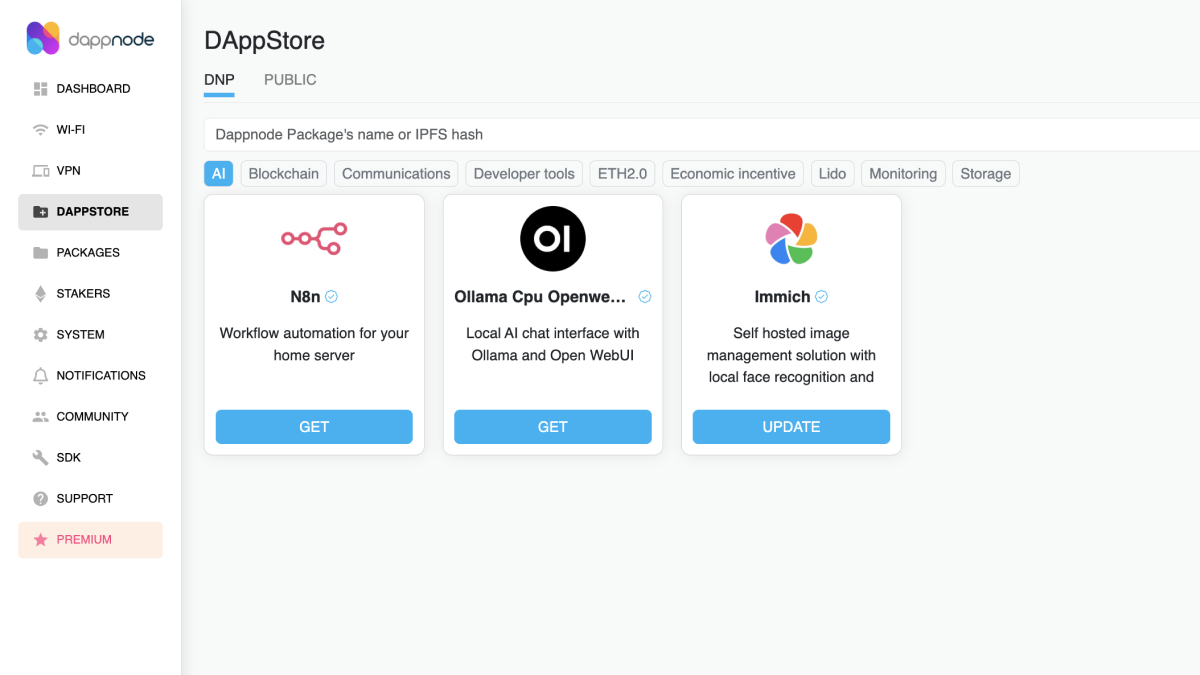Toggle the Storage category filter
The height and width of the screenshot is (675, 1200).
click(985, 173)
